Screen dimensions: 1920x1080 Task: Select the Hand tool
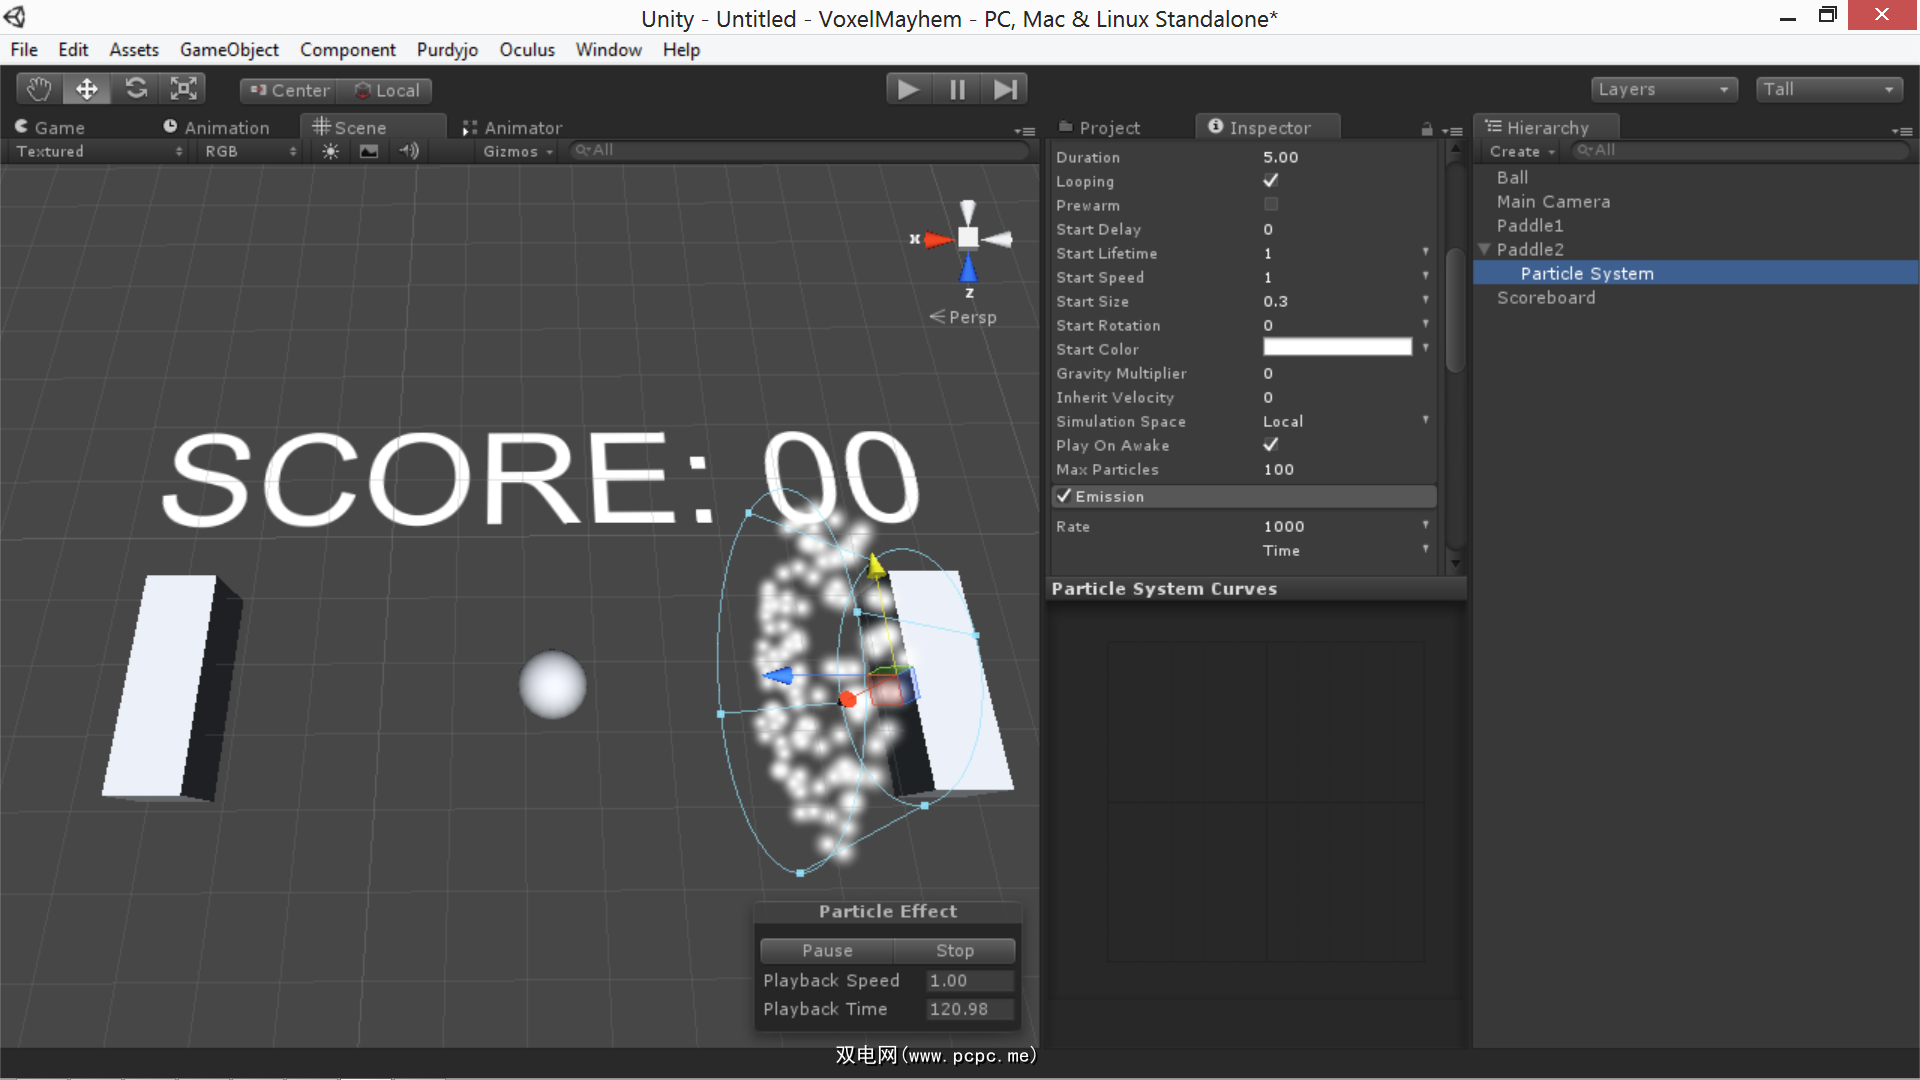39,89
